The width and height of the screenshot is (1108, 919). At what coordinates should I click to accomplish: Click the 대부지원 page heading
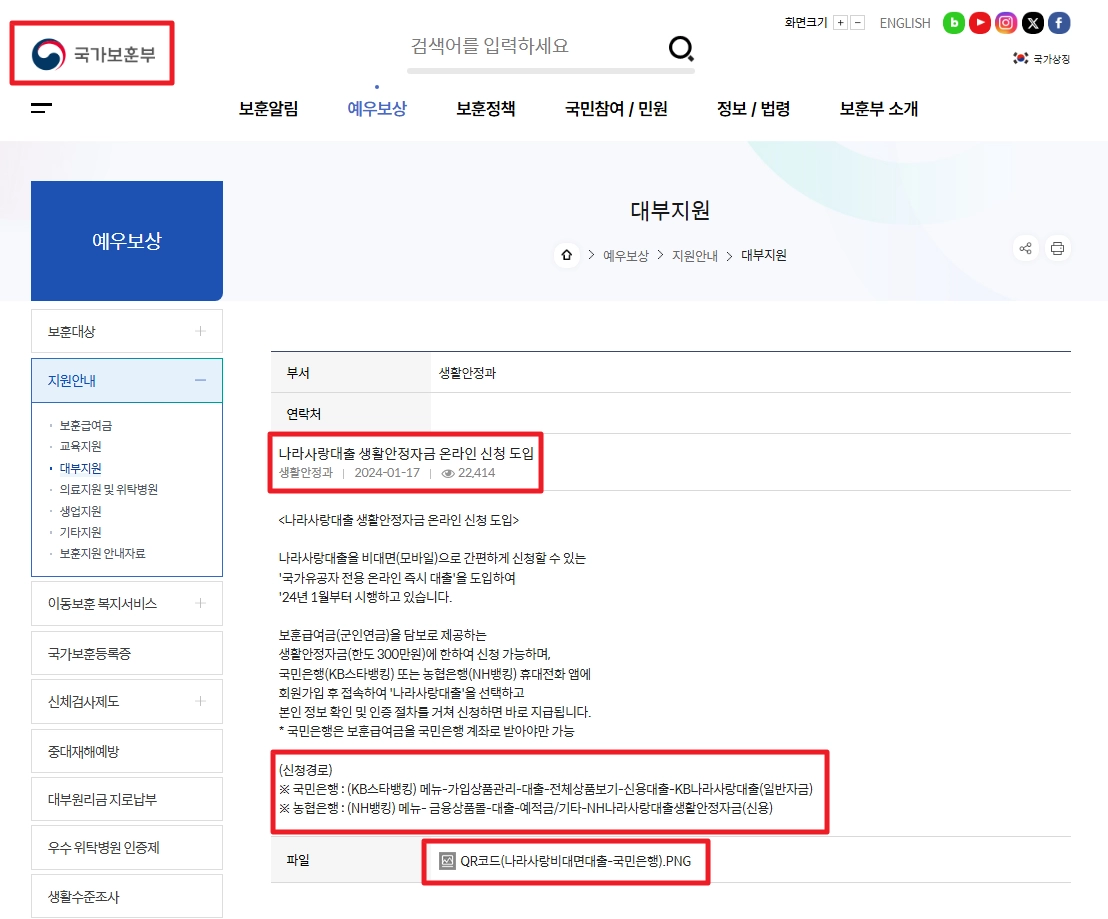coord(670,211)
